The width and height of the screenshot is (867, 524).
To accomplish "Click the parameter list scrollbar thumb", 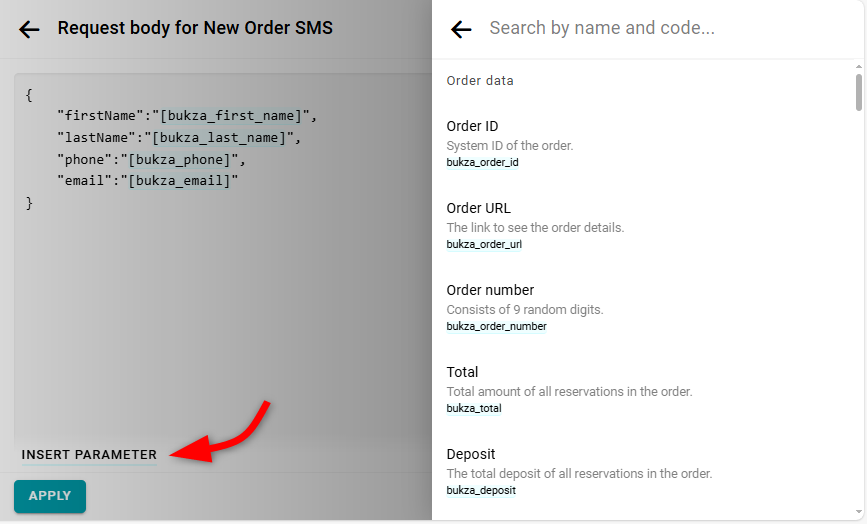I will point(858,91).
